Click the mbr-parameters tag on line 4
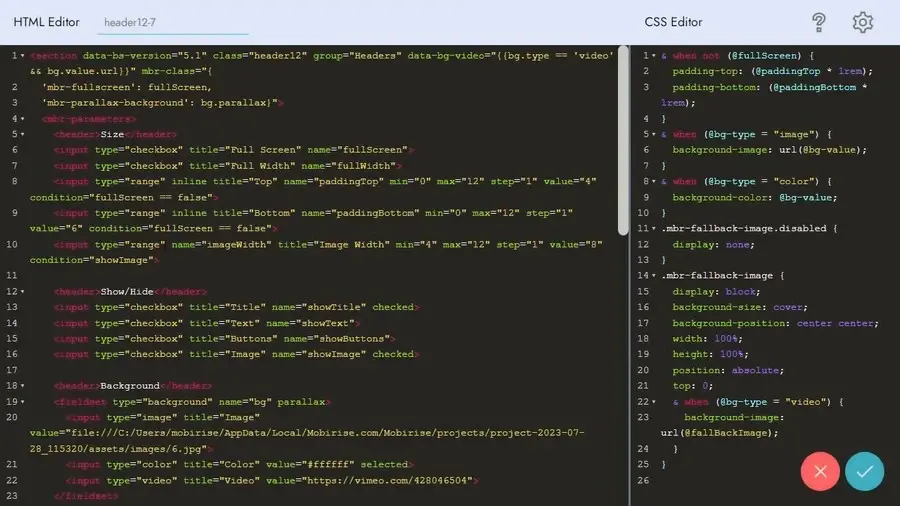Screen dimensions: 900x506 click(x=89, y=119)
